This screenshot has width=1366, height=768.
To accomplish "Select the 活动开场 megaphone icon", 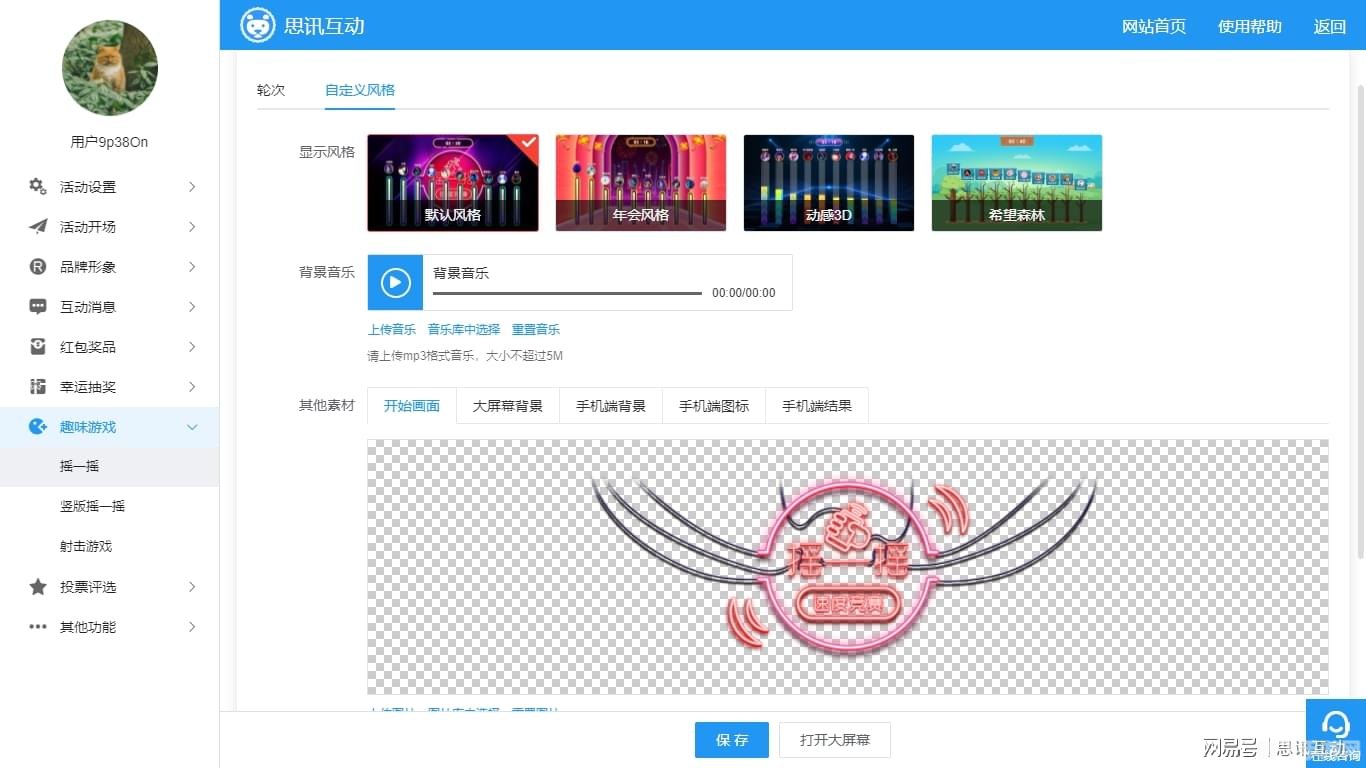I will (x=37, y=226).
